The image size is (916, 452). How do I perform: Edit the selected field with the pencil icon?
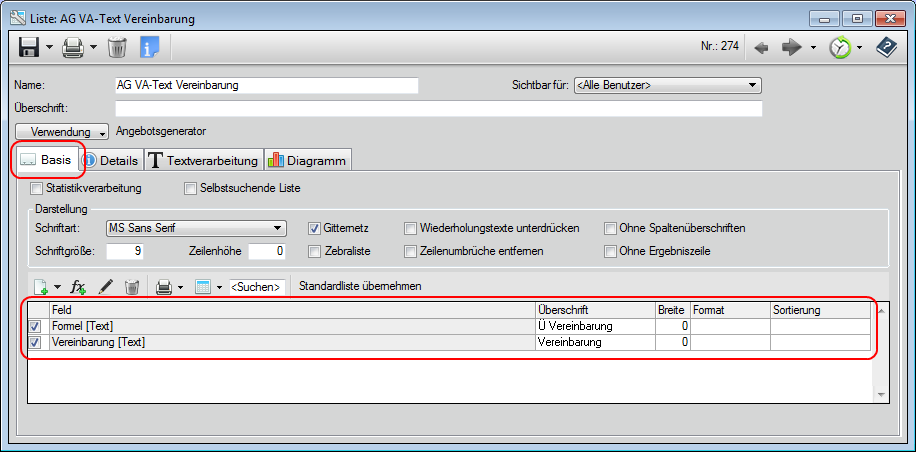105,287
